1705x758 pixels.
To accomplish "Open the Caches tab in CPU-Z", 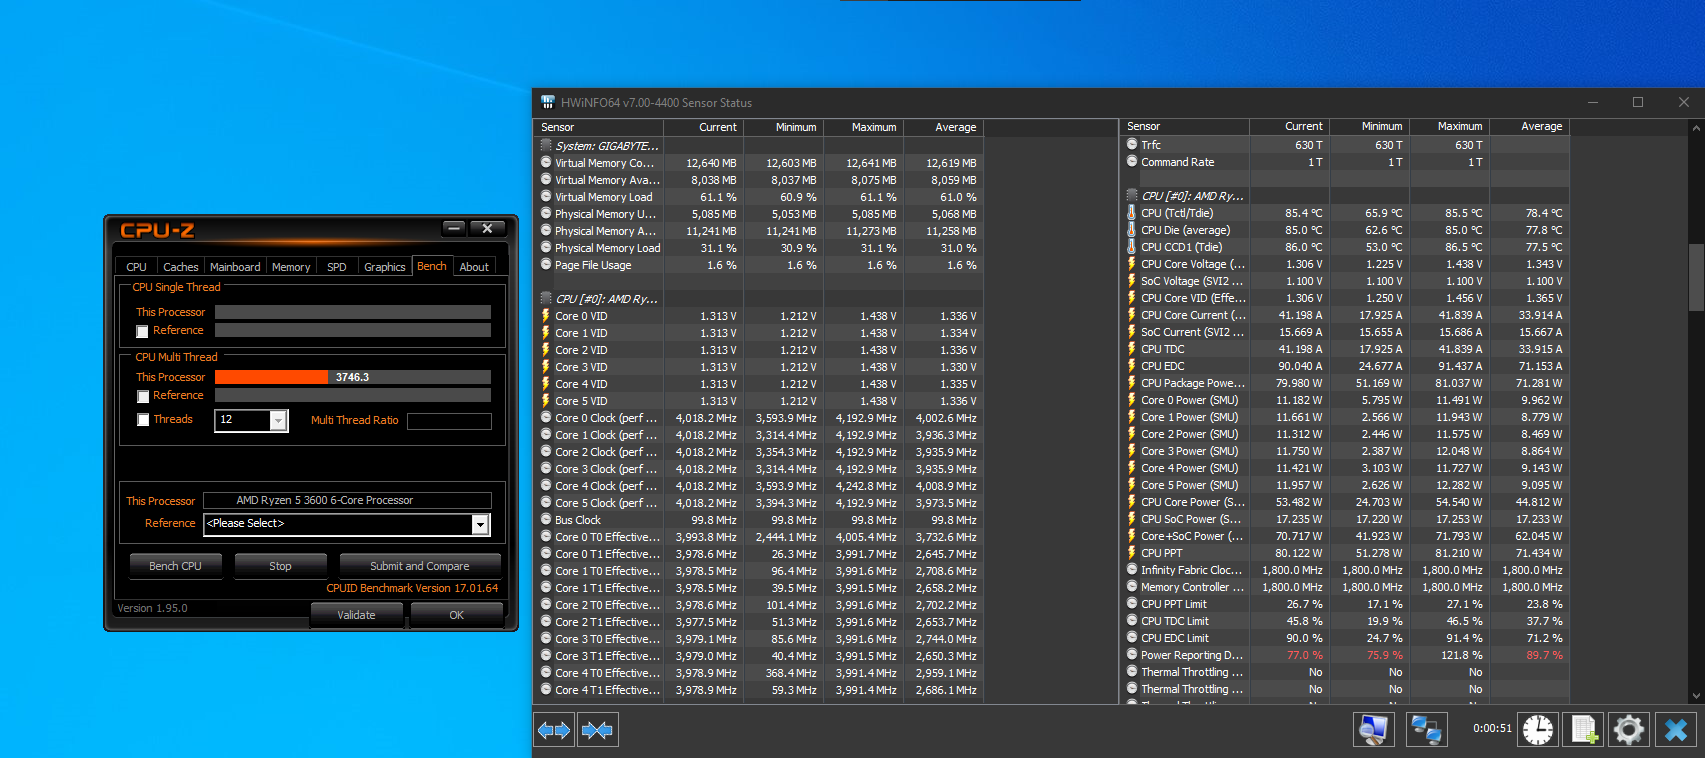I will tap(181, 267).
